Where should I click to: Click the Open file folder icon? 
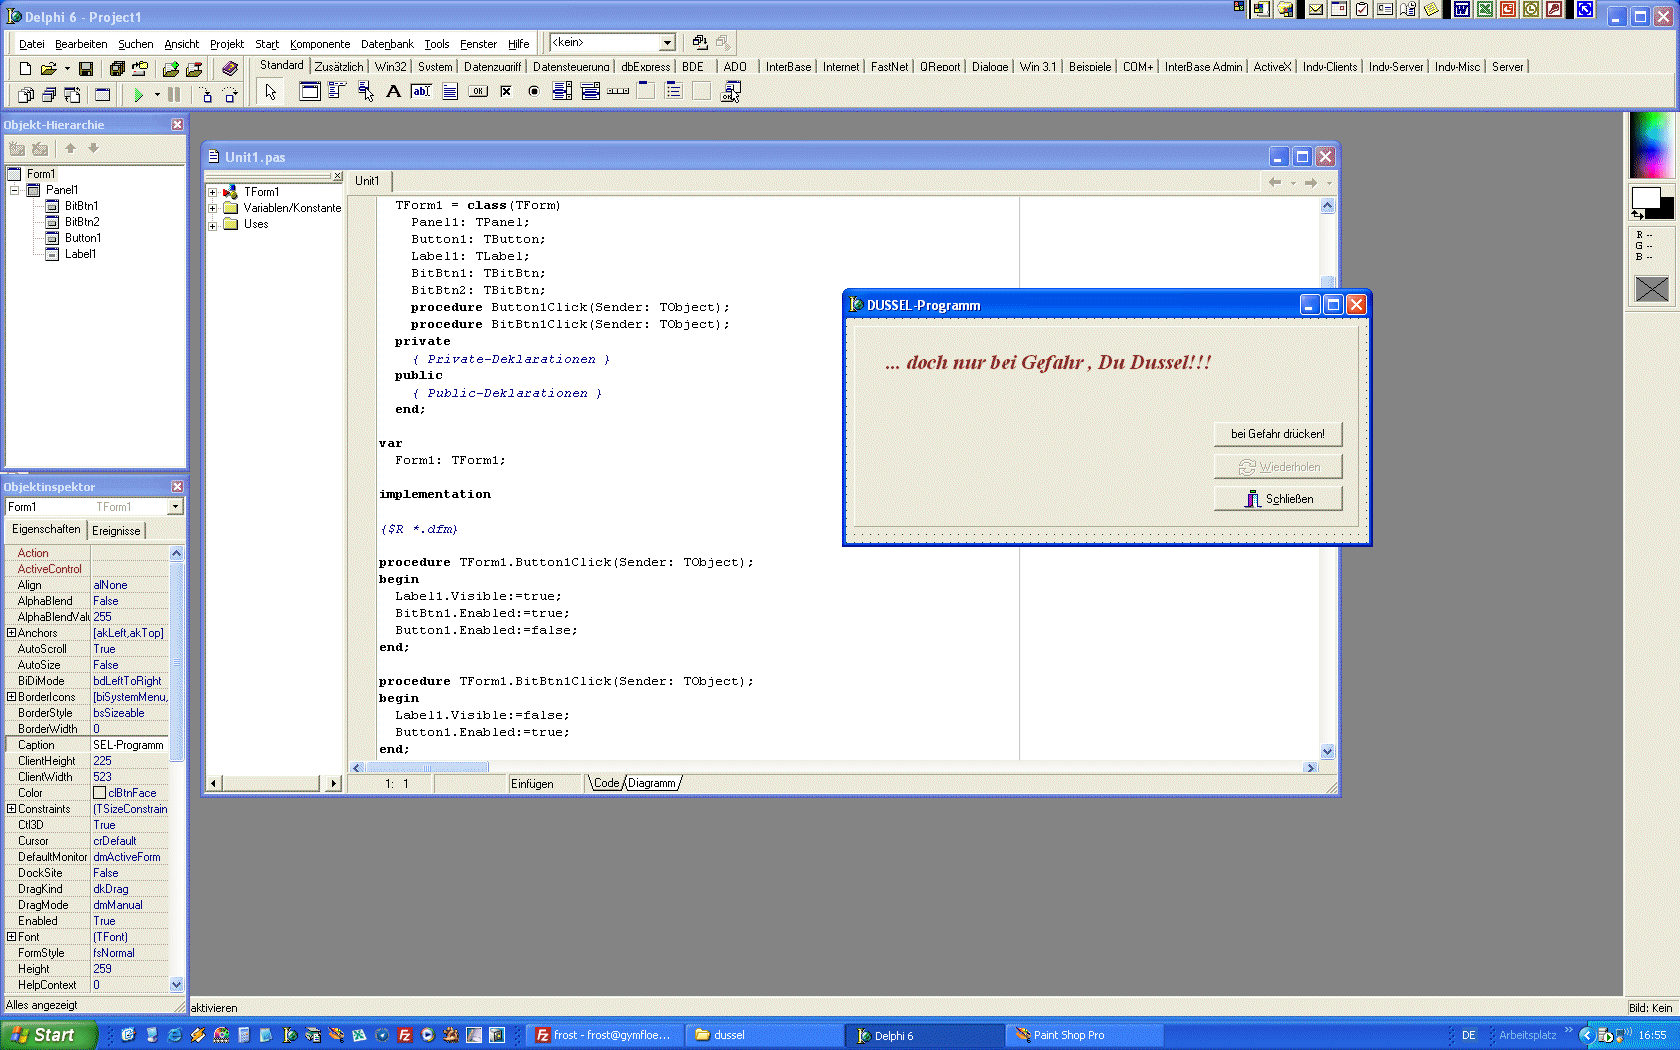tap(47, 69)
